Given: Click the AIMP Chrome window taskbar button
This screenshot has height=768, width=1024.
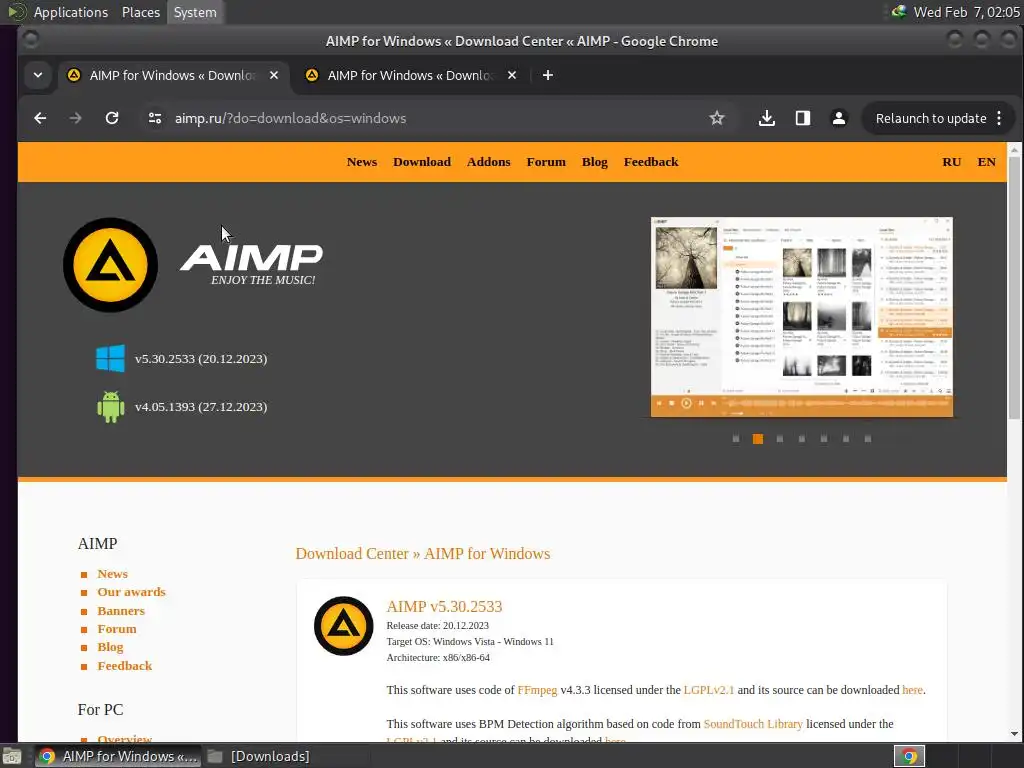Looking at the screenshot, I should click(118, 756).
